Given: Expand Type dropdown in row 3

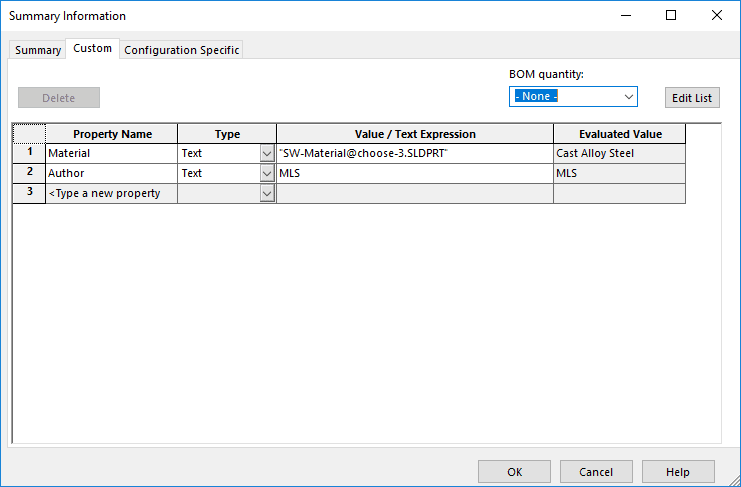Looking at the screenshot, I should (x=267, y=193).
